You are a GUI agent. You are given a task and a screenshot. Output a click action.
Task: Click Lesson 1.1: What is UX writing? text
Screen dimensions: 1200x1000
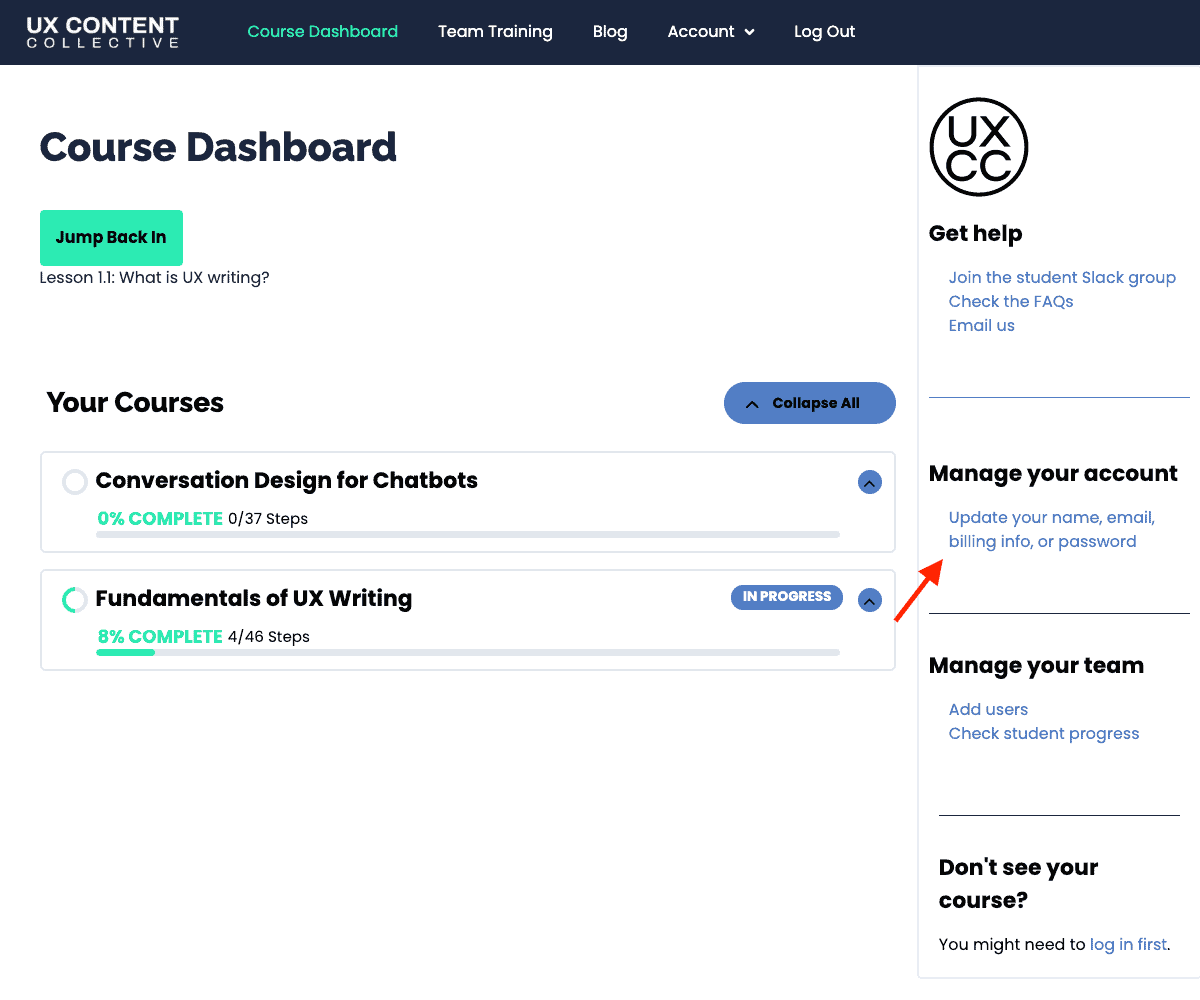click(155, 278)
